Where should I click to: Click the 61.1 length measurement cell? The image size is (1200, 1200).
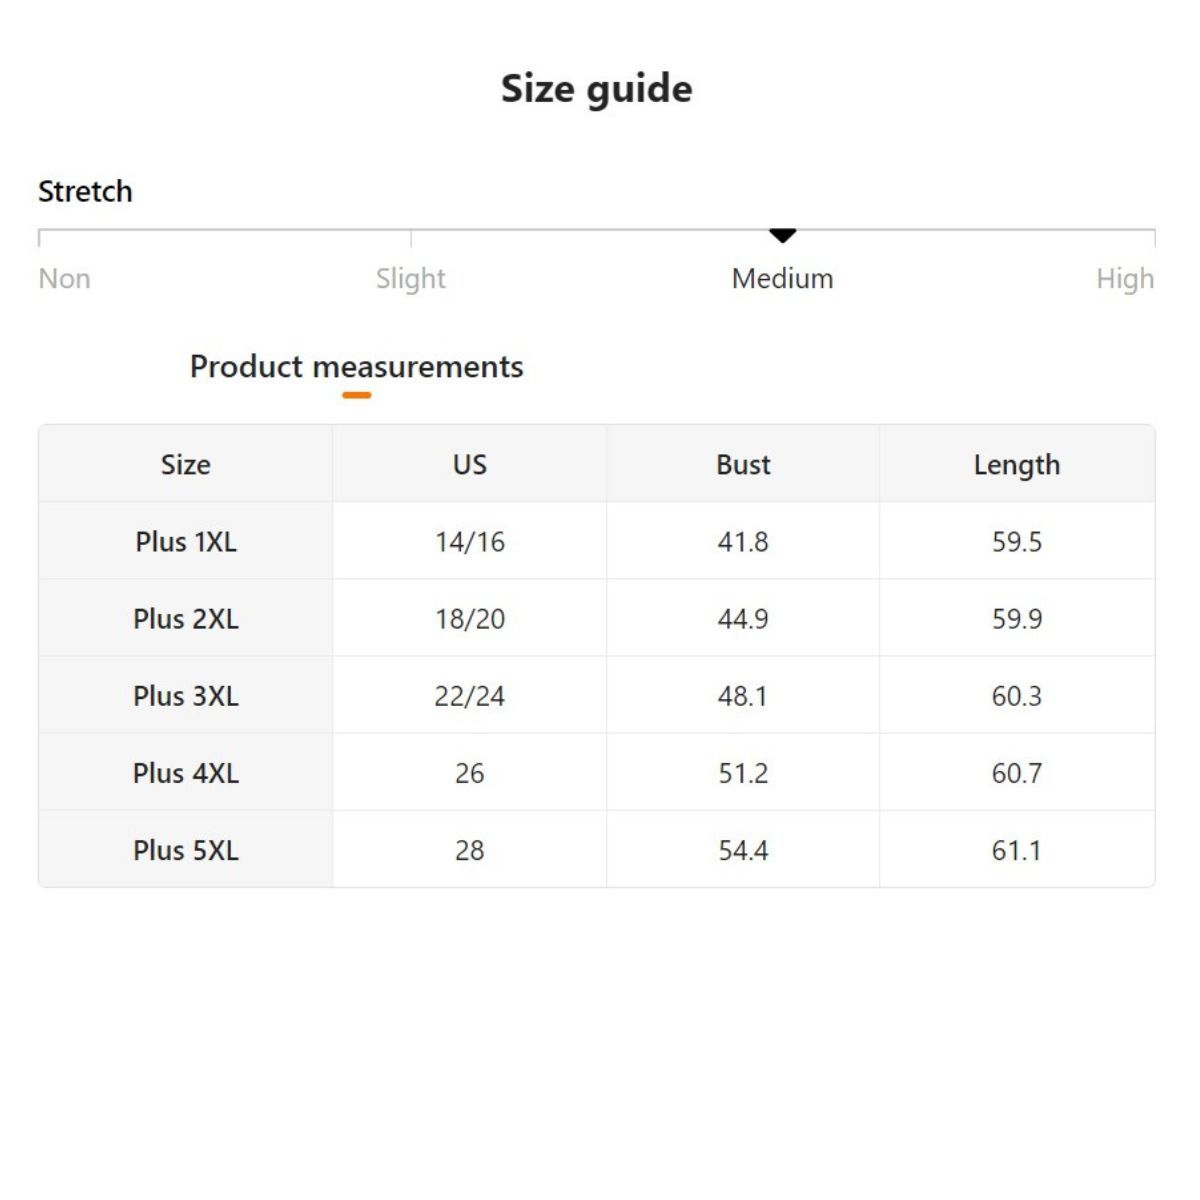pyautogui.click(x=1016, y=850)
